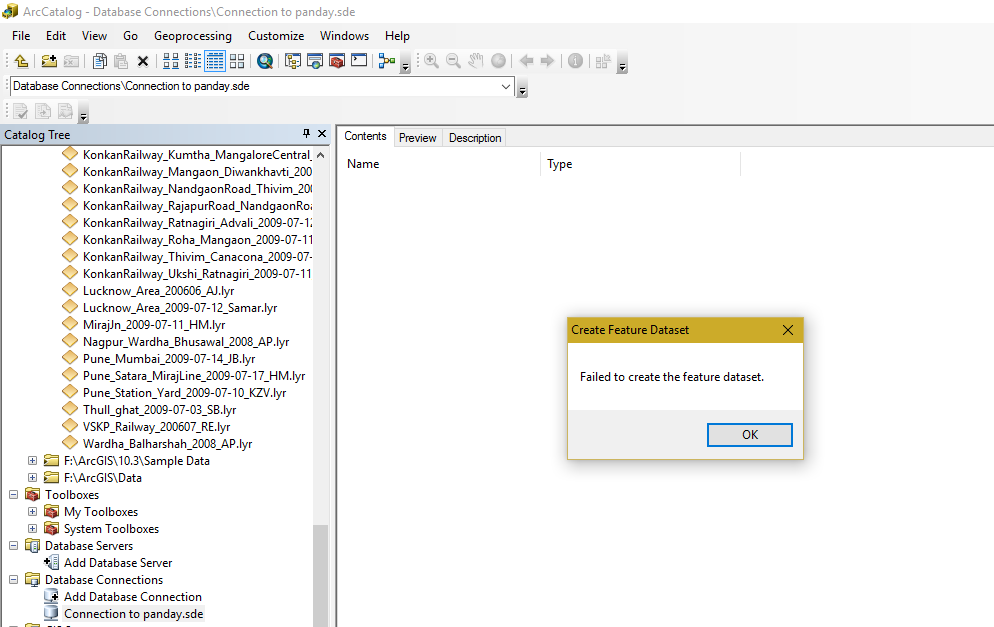Switch to List view icon
Screen dimensions: 994x627
click(x=193, y=61)
